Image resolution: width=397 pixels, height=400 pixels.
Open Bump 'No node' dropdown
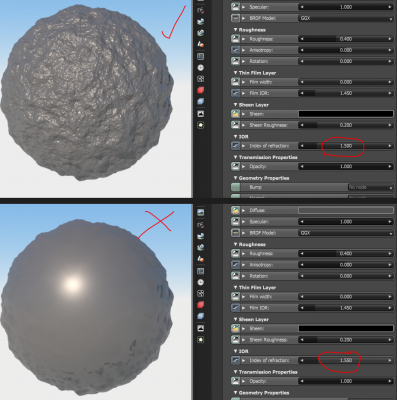pos(371,187)
